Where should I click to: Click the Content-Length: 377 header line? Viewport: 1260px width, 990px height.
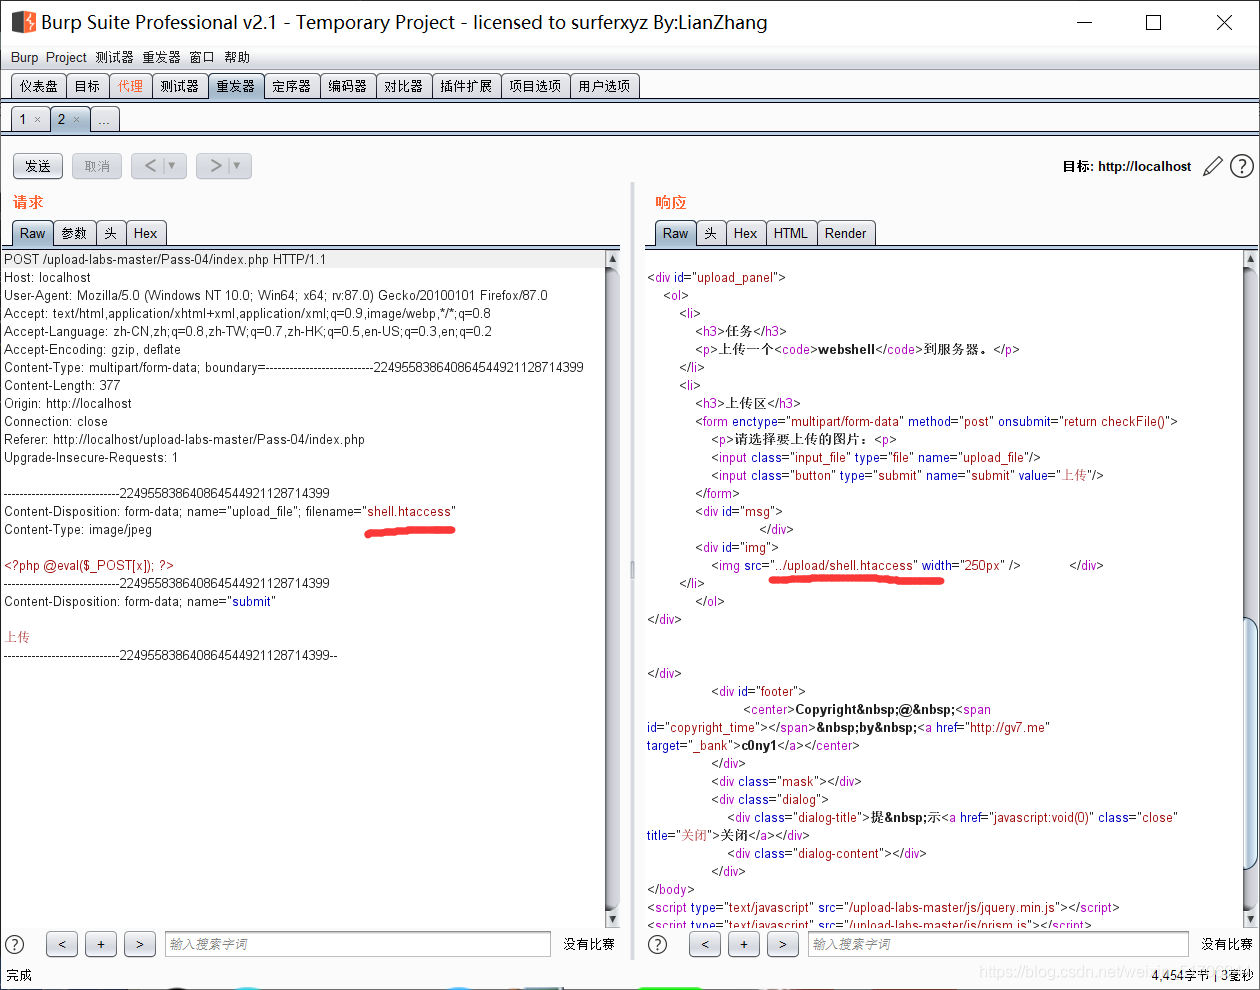click(62, 385)
